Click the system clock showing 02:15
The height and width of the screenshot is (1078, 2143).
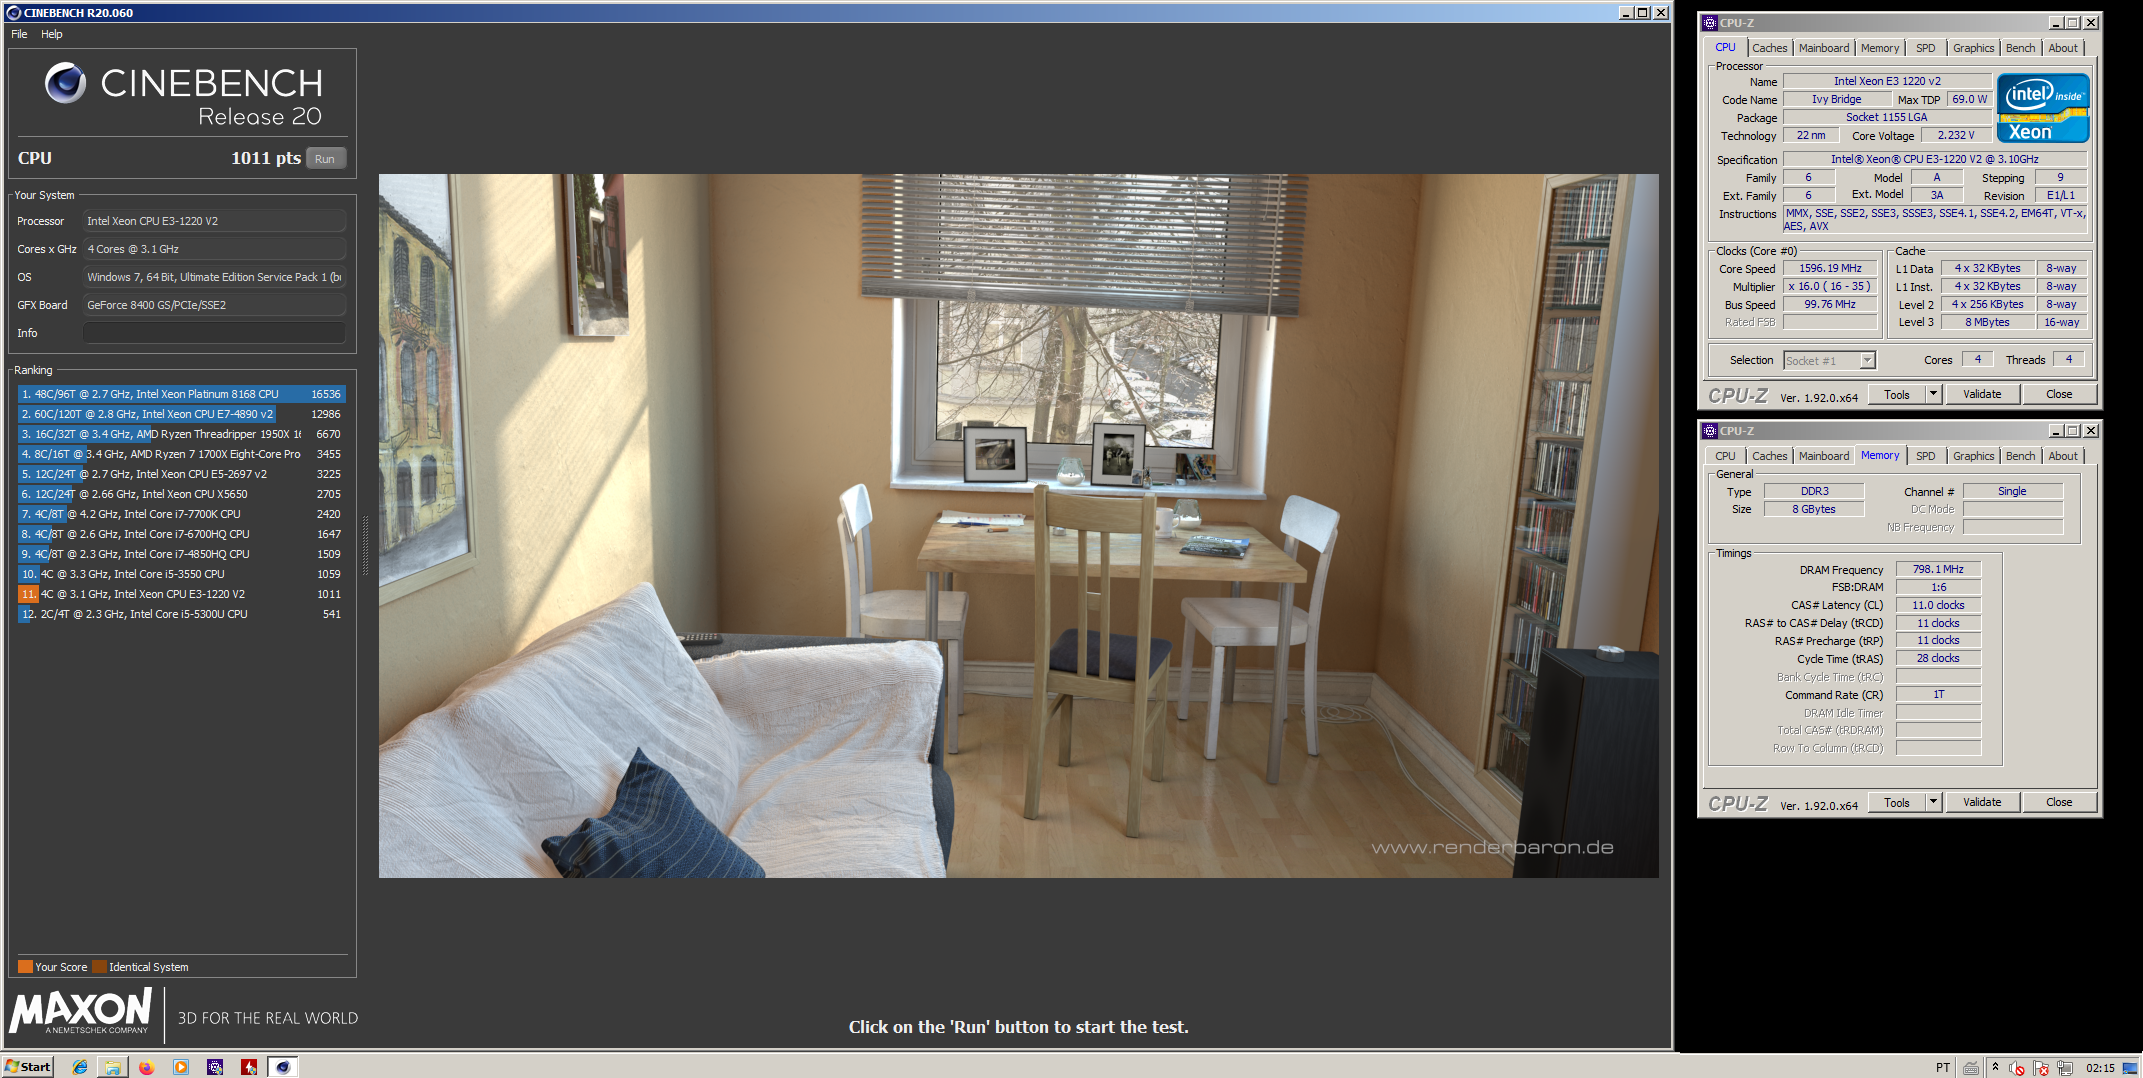tap(2101, 1068)
